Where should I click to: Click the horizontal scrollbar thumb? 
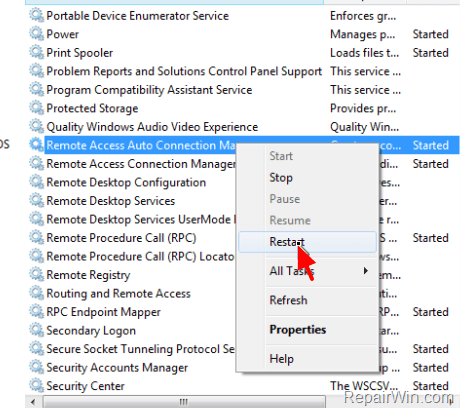pyautogui.click(x=184, y=402)
